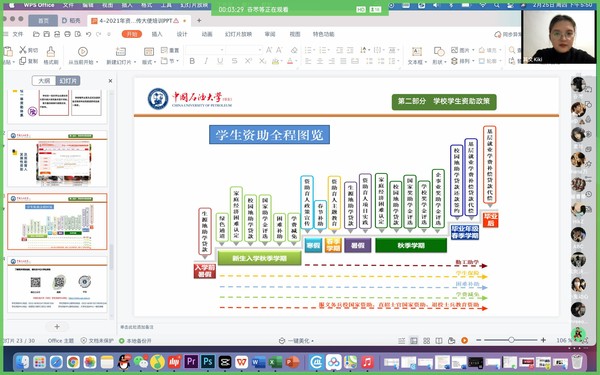The height and width of the screenshot is (375, 600).
Task: Start slideshow from orange play button
Action: [x=464, y=340]
